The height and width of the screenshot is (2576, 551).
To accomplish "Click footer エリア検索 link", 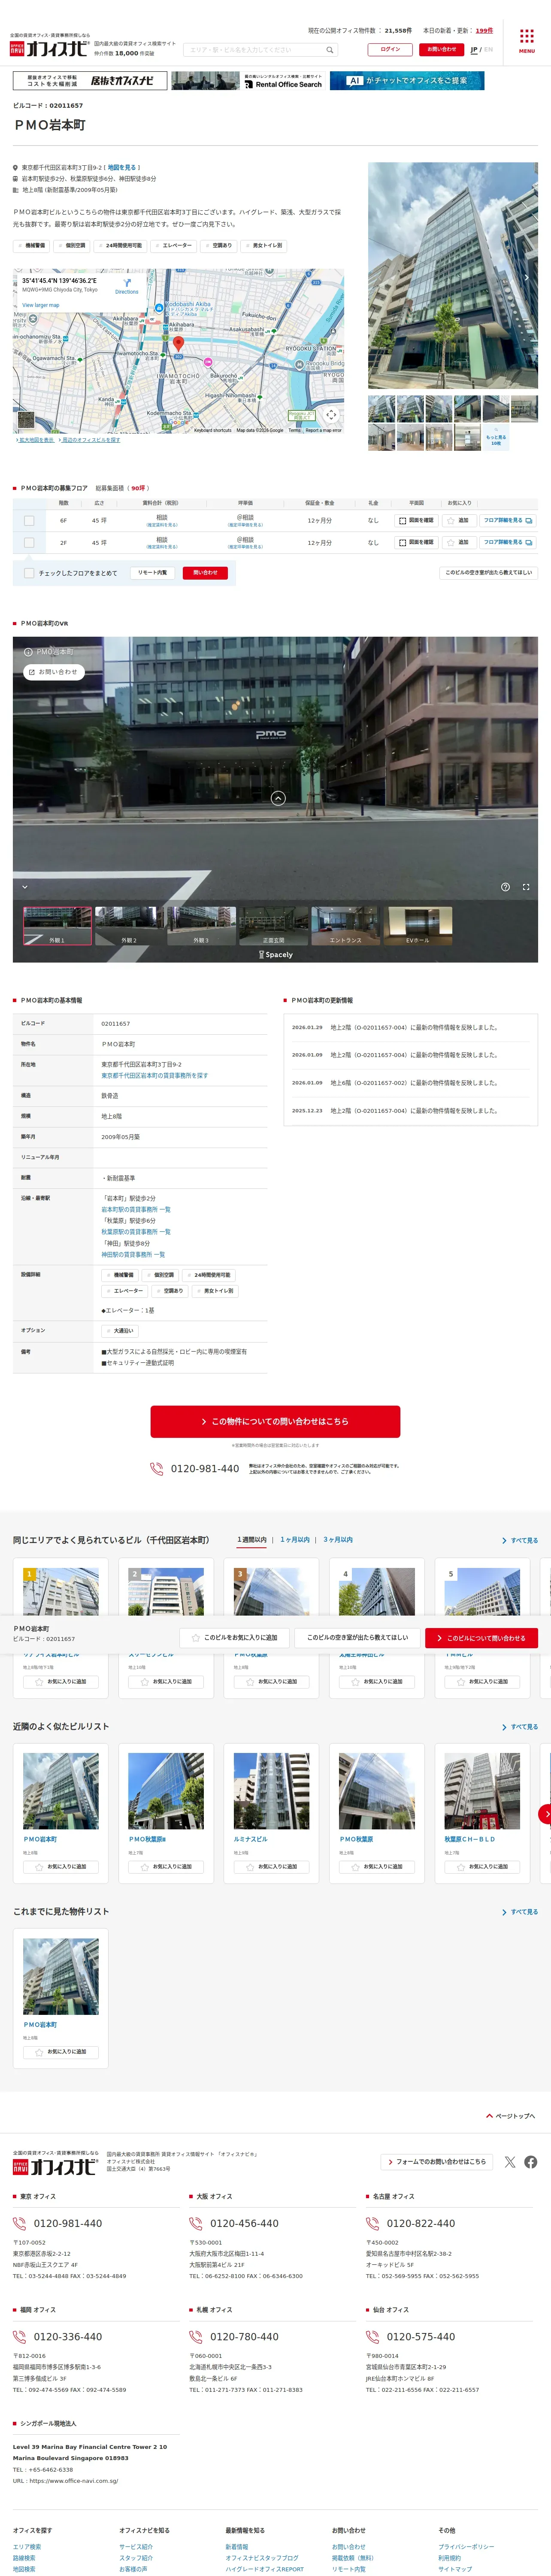I will pyautogui.click(x=27, y=2546).
